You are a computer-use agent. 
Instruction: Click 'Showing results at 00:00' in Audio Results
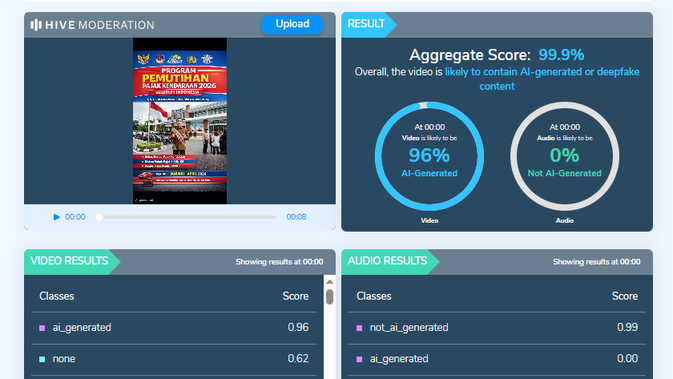tap(597, 262)
